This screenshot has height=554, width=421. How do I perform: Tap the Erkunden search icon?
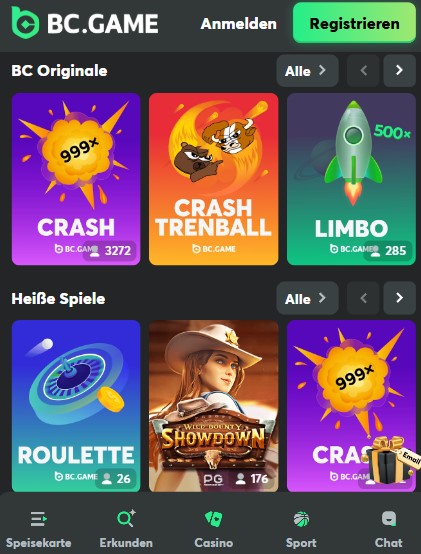coord(126,518)
